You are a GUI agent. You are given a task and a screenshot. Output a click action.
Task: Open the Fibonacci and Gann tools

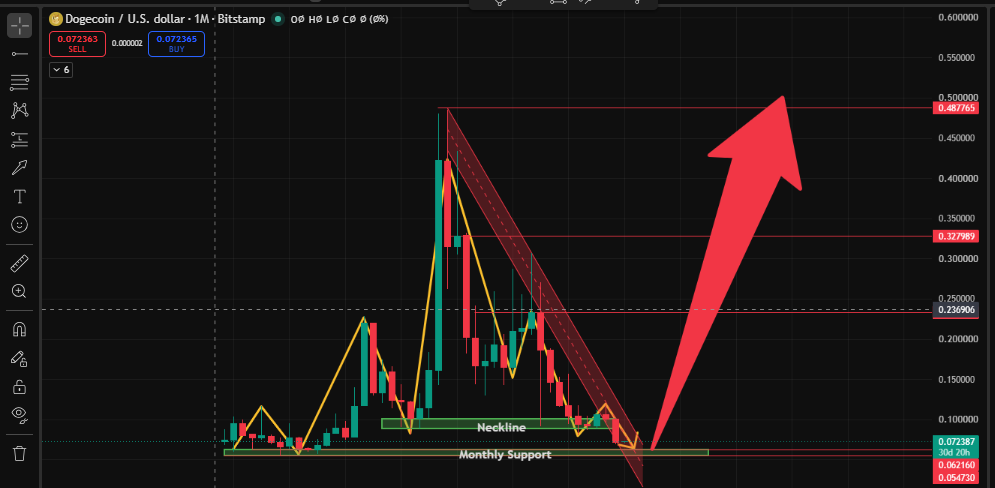pos(20,81)
